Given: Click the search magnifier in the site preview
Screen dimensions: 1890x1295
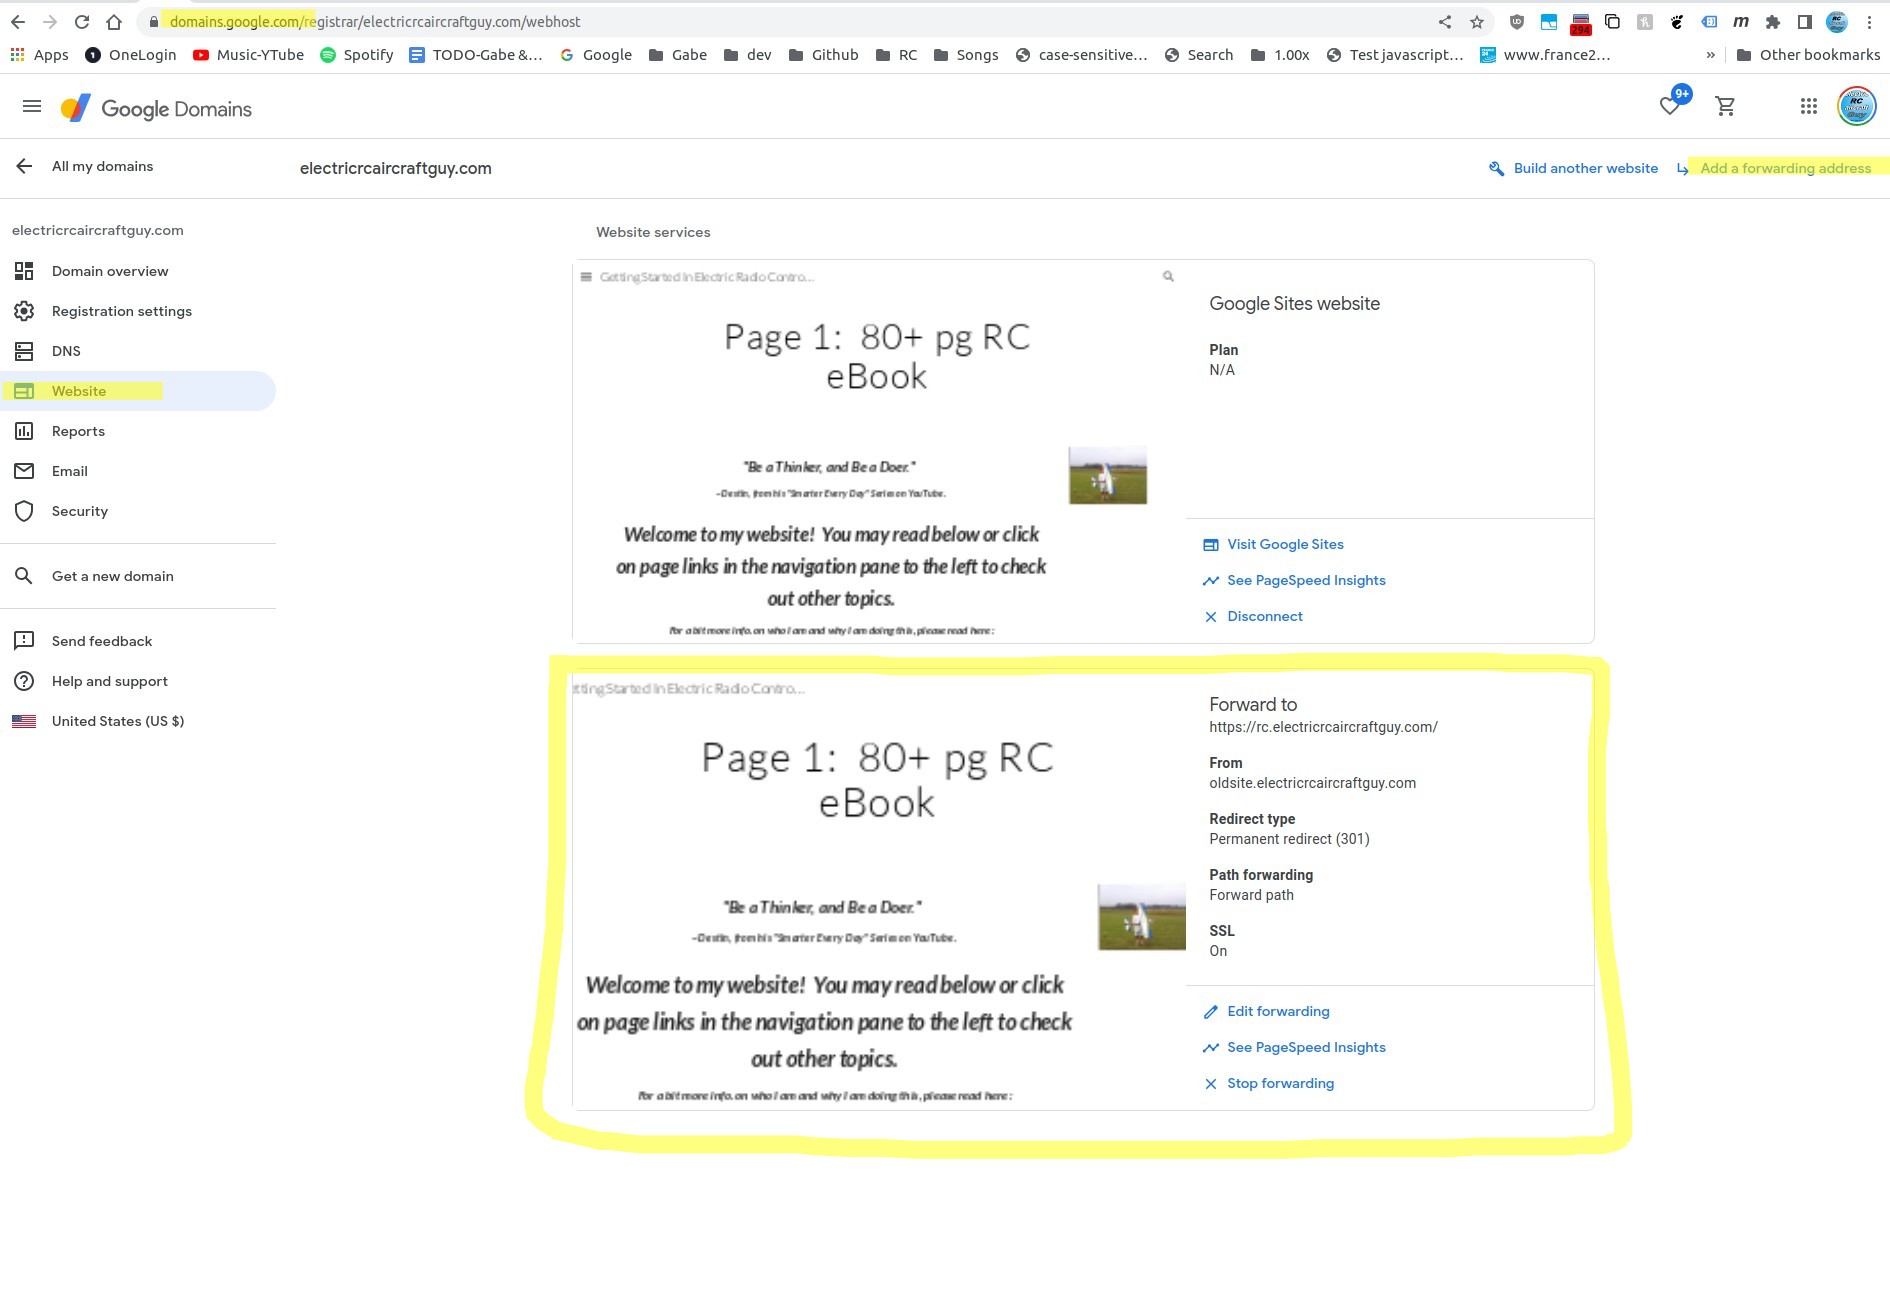Looking at the screenshot, I should pyautogui.click(x=1166, y=276).
